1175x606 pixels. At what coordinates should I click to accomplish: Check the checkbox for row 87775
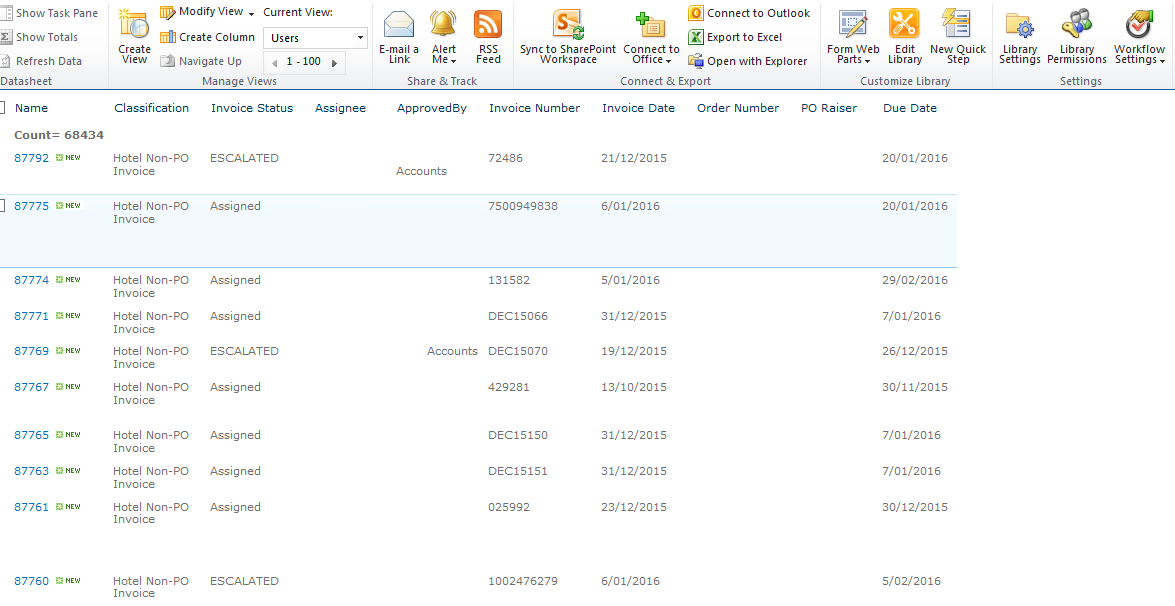pyautogui.click(x=2, y=206)
